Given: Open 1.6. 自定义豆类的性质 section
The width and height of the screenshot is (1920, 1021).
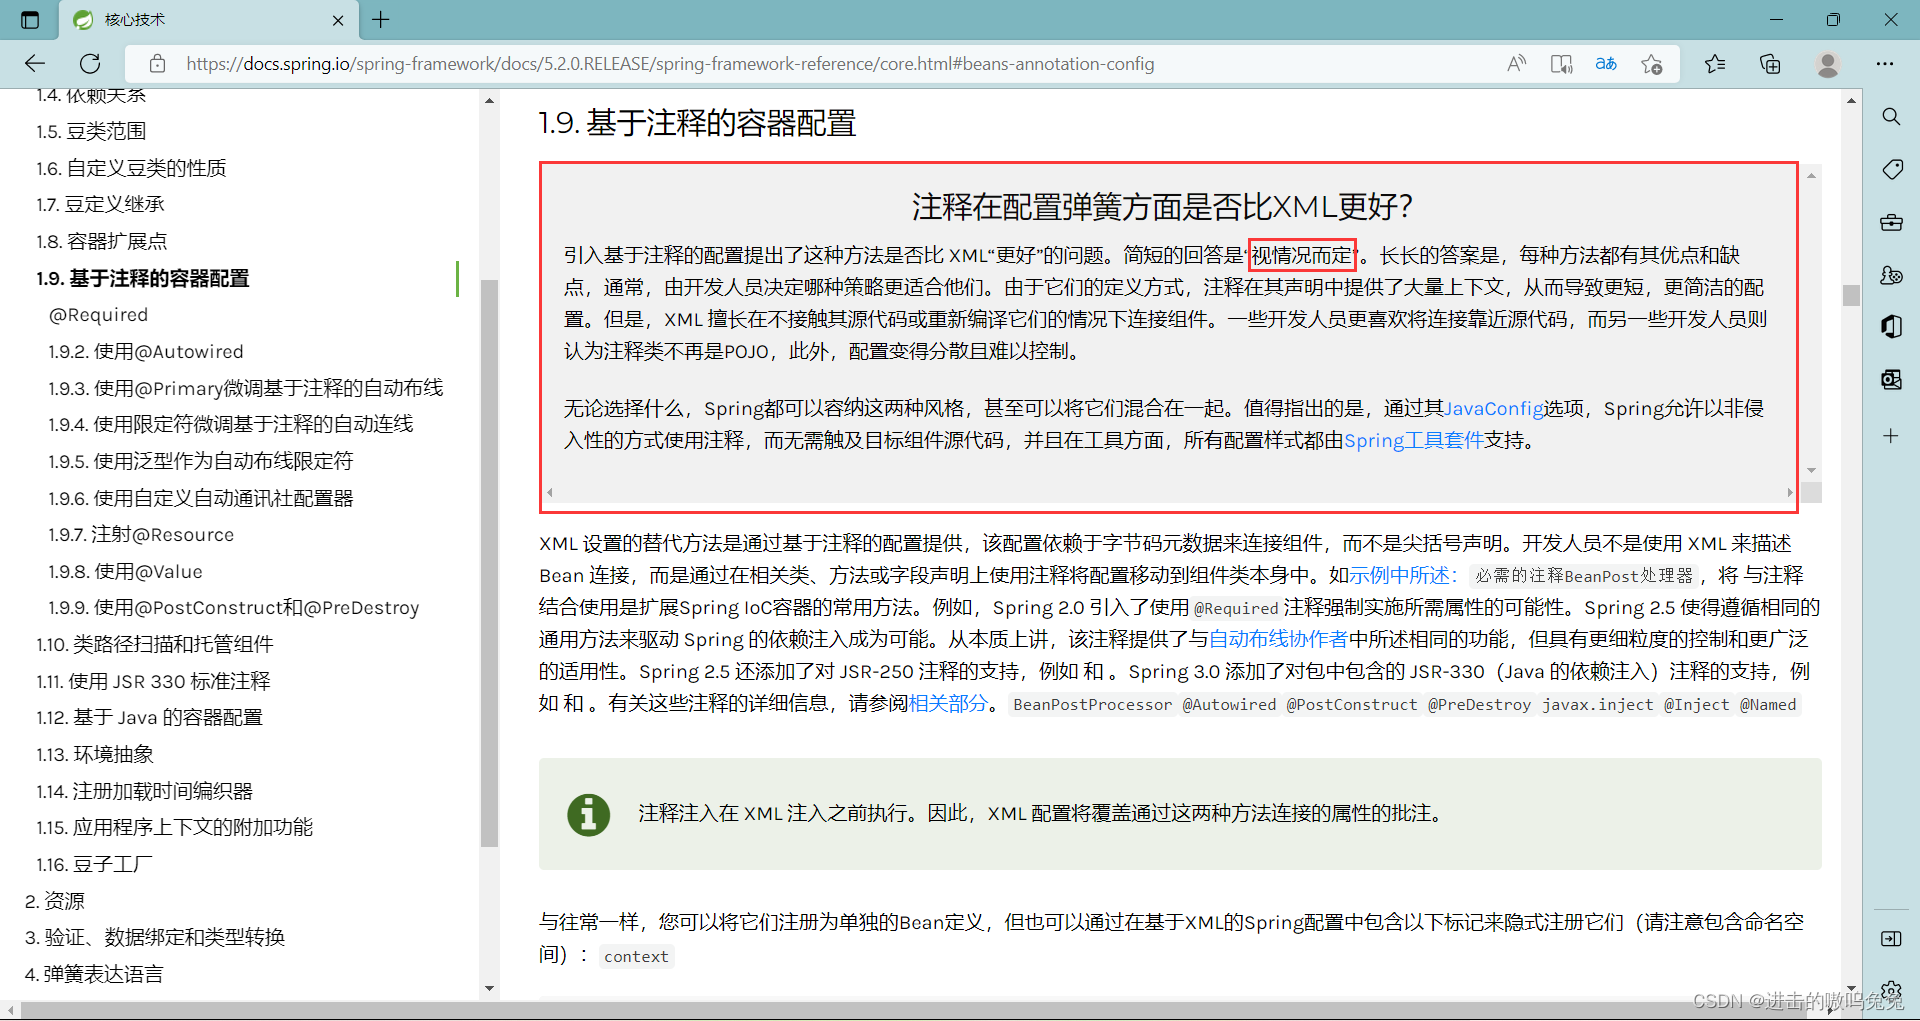Looking at the screenshot, I should (x=131, y=168).
